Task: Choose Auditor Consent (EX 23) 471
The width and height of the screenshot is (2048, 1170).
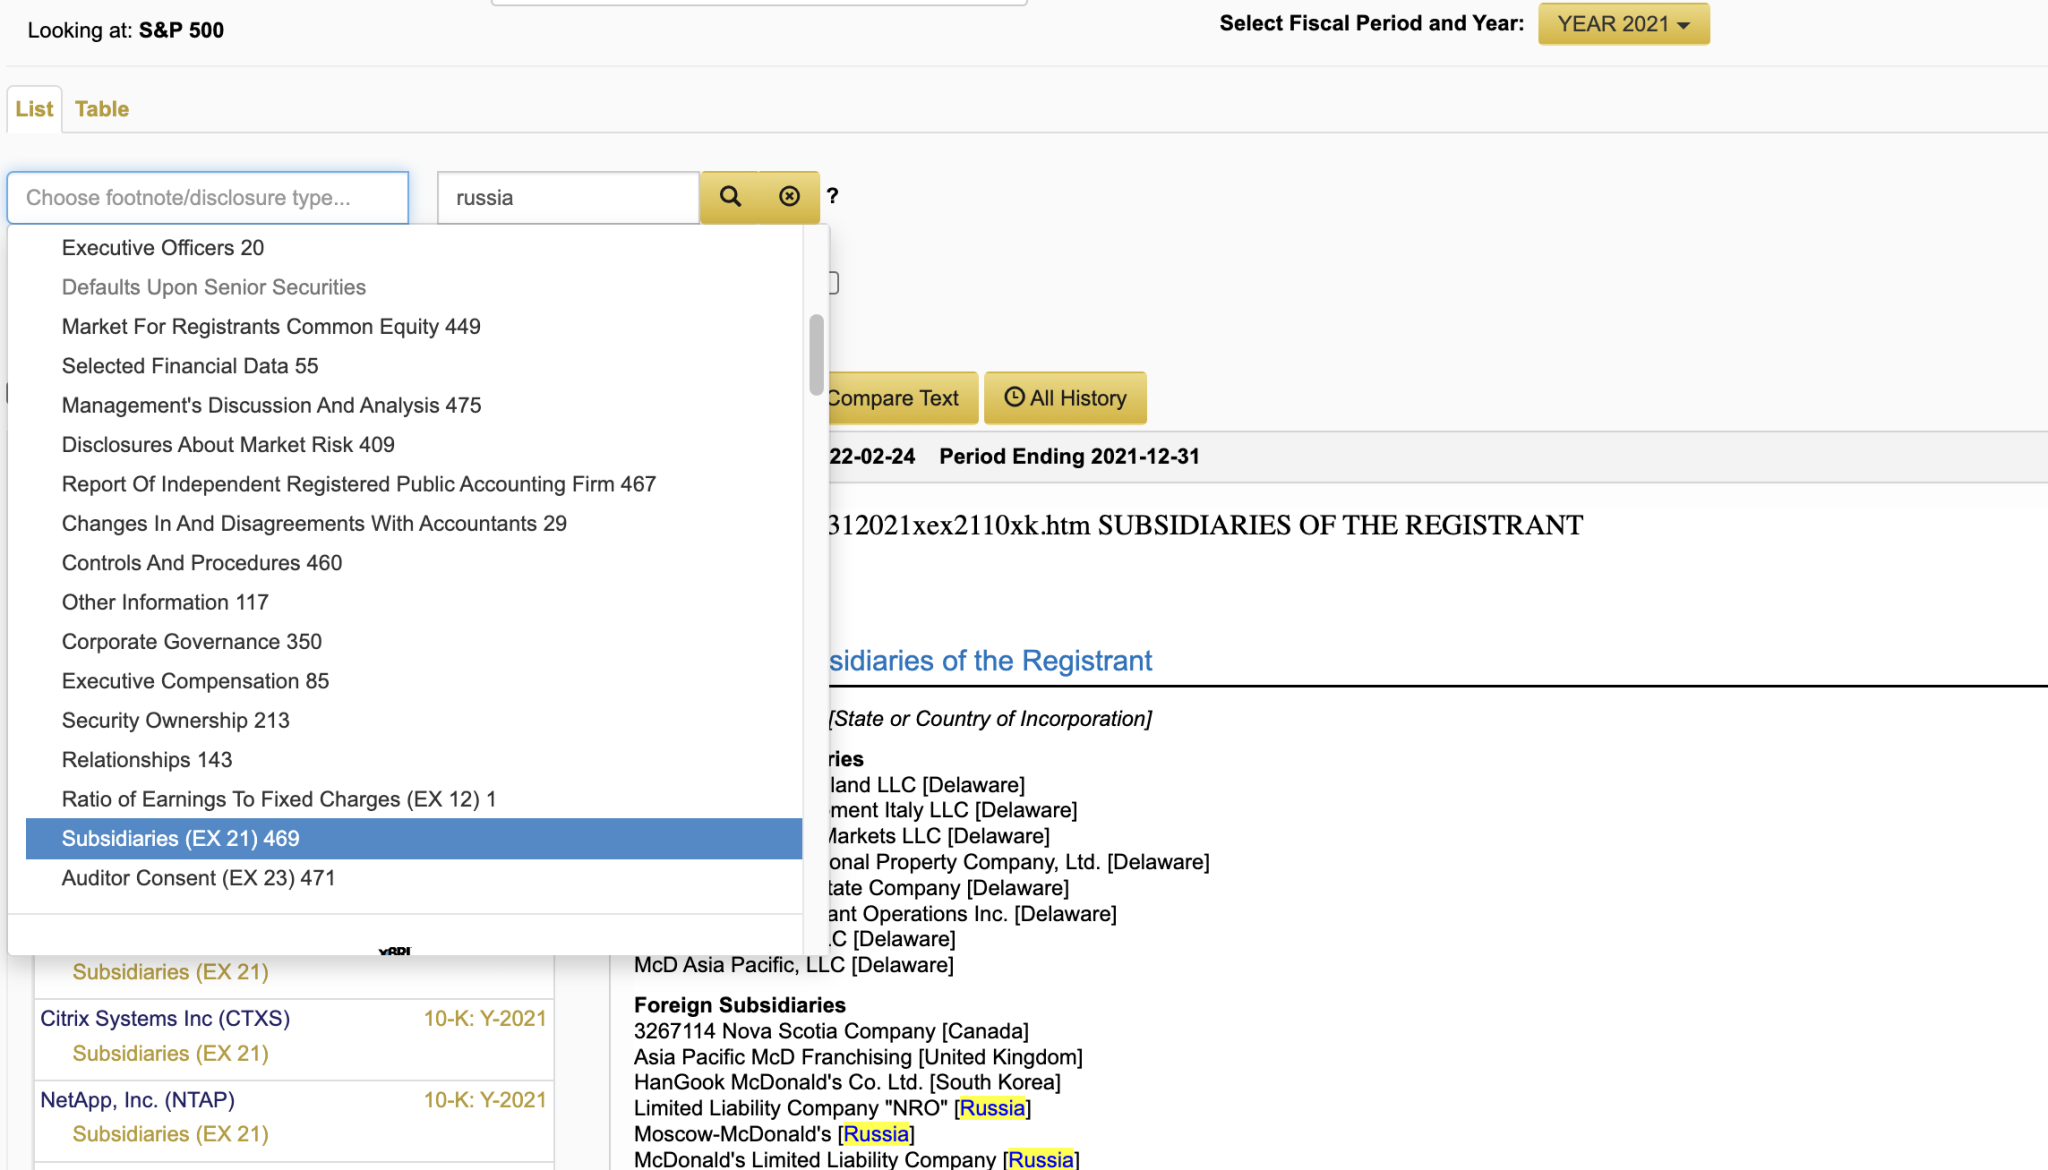Action: (x=198, y=878)
